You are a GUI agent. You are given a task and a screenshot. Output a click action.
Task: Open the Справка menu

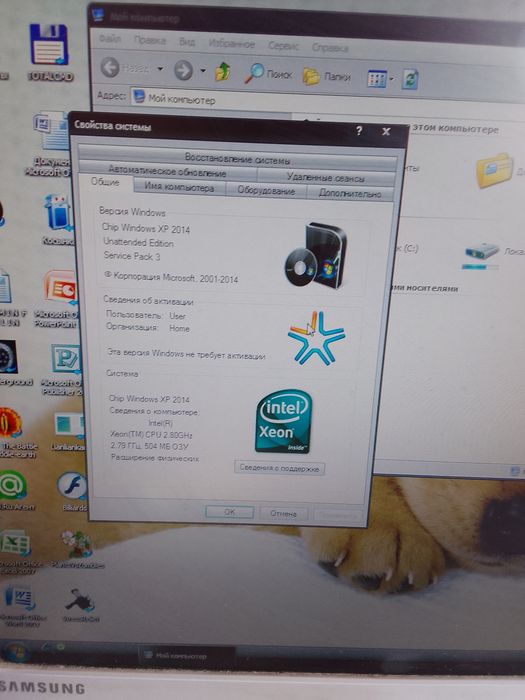pos(329,47)
